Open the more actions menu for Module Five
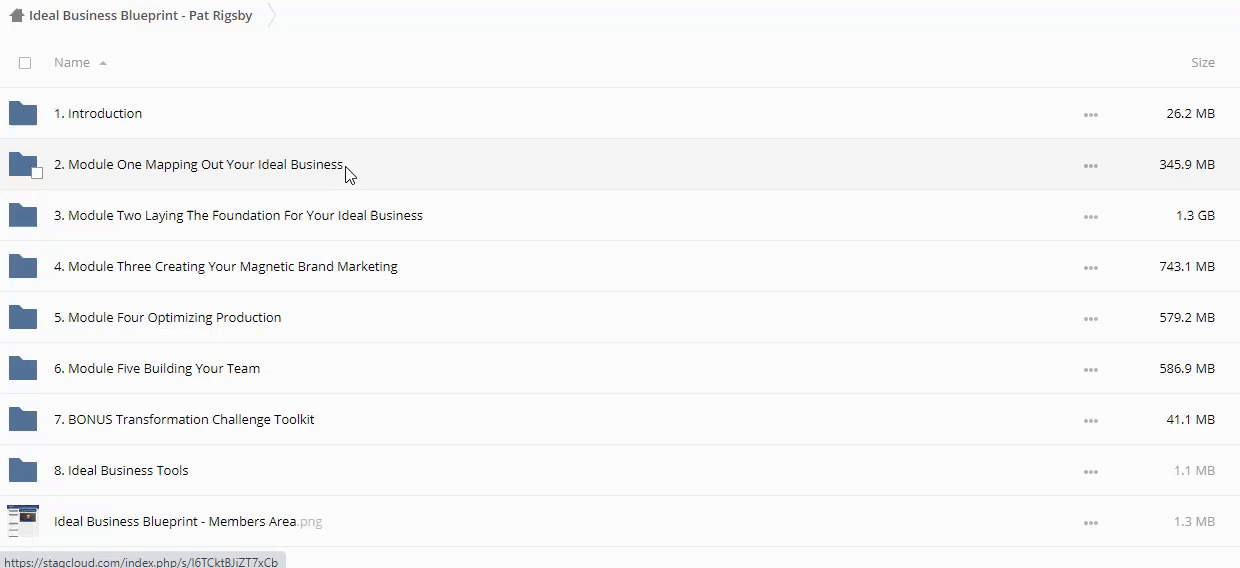This screenshot has height=568, width=1240. (1090, 370)
